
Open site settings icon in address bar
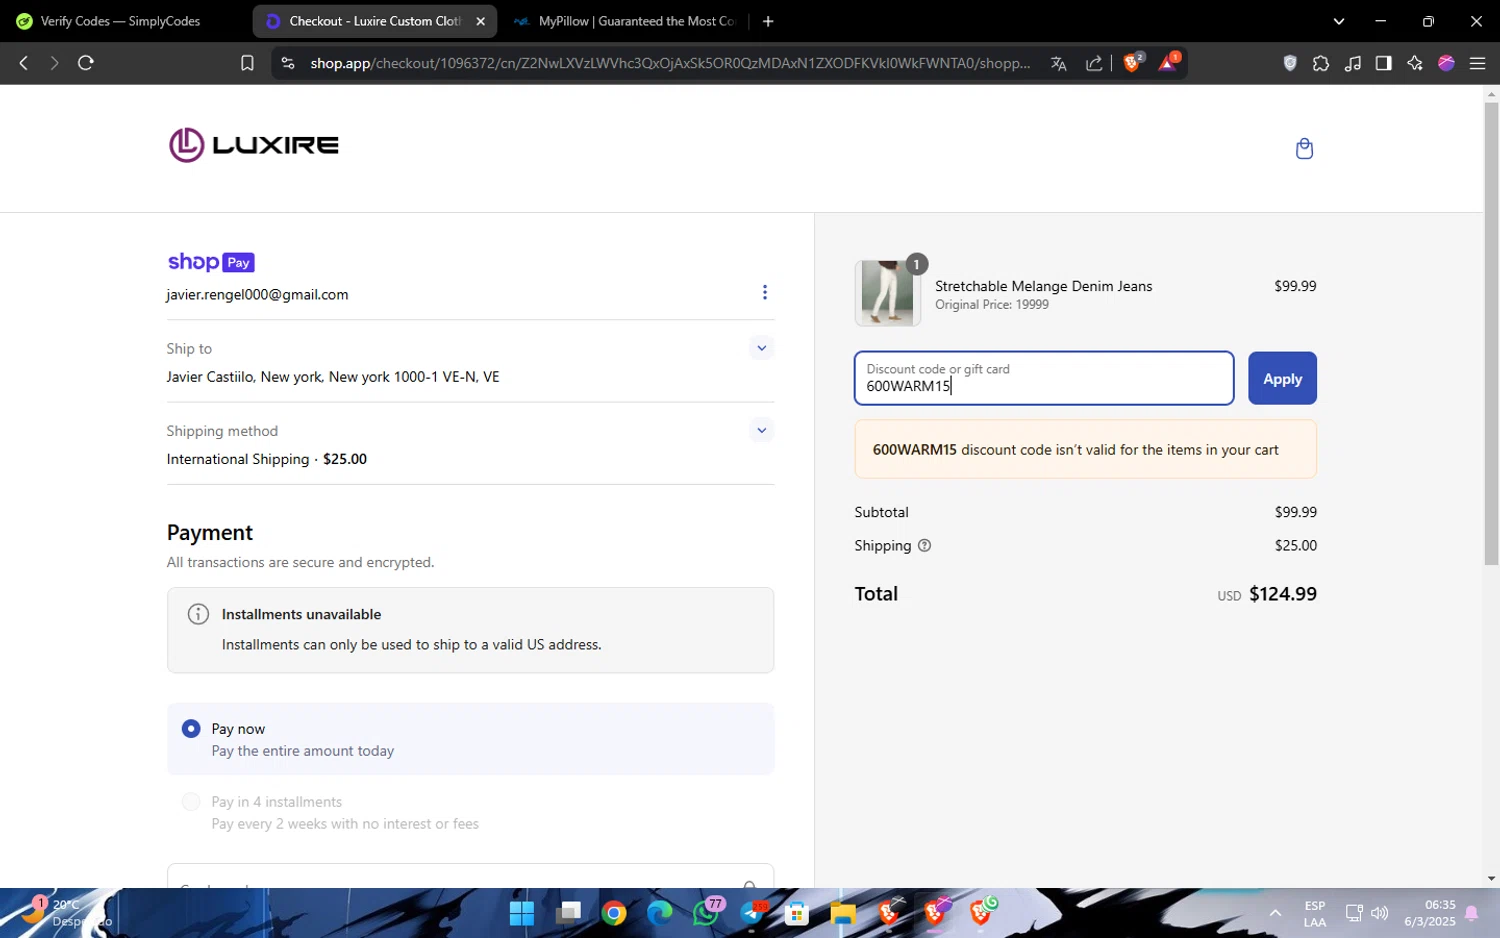(x=288, y=63)
